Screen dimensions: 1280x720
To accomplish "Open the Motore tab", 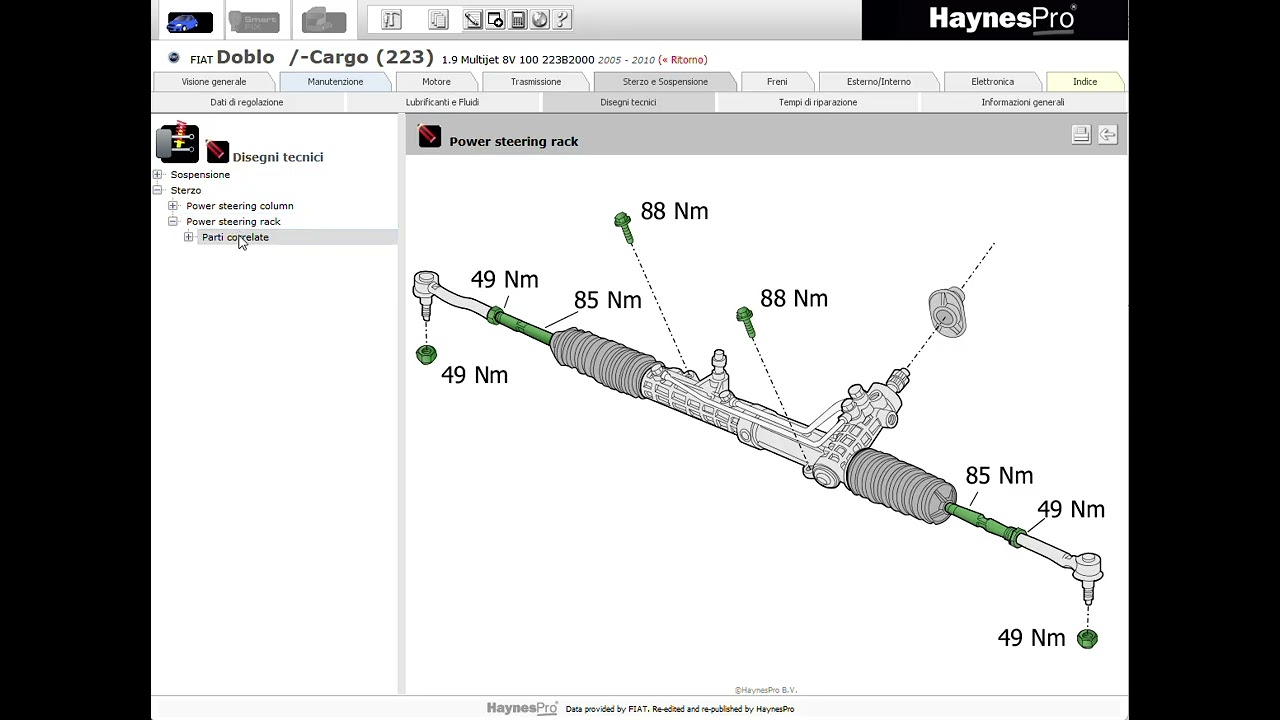I will tap(436, 82).
